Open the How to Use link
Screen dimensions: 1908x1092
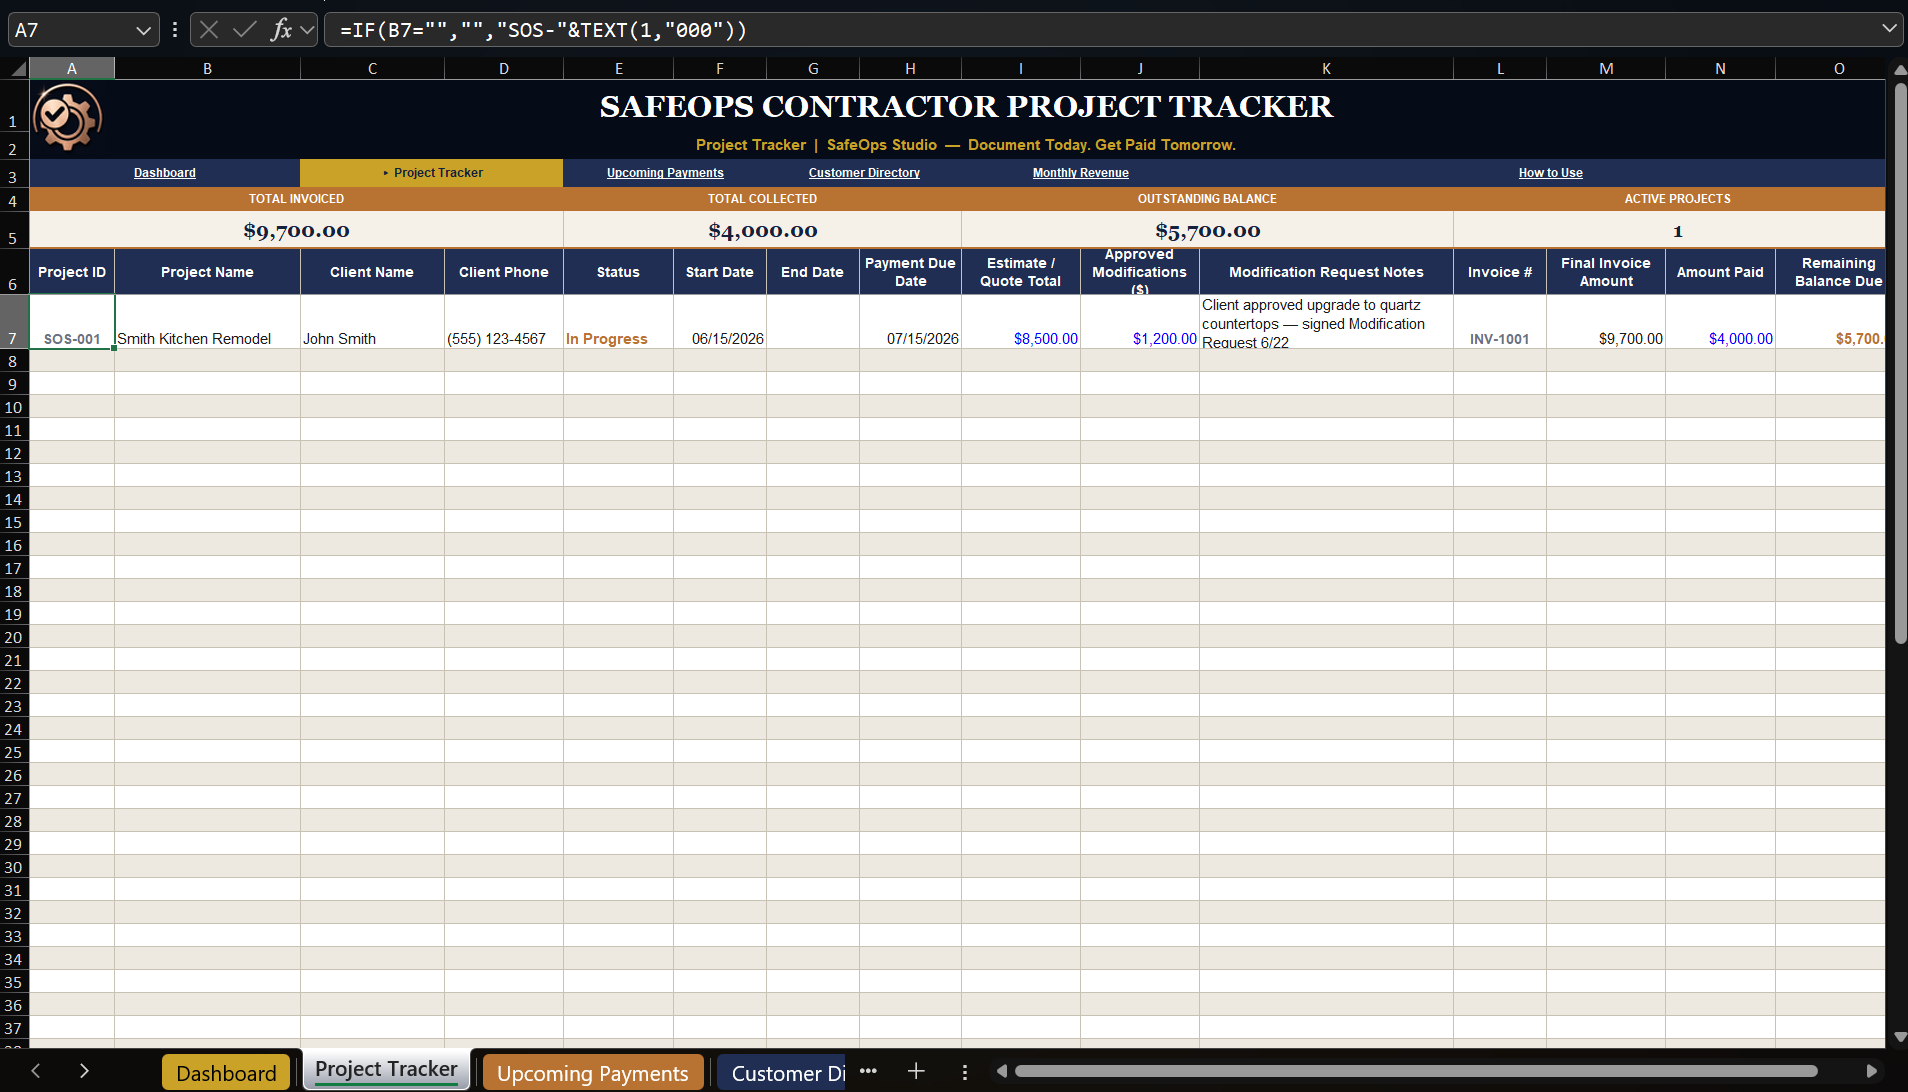(1550, 173)
